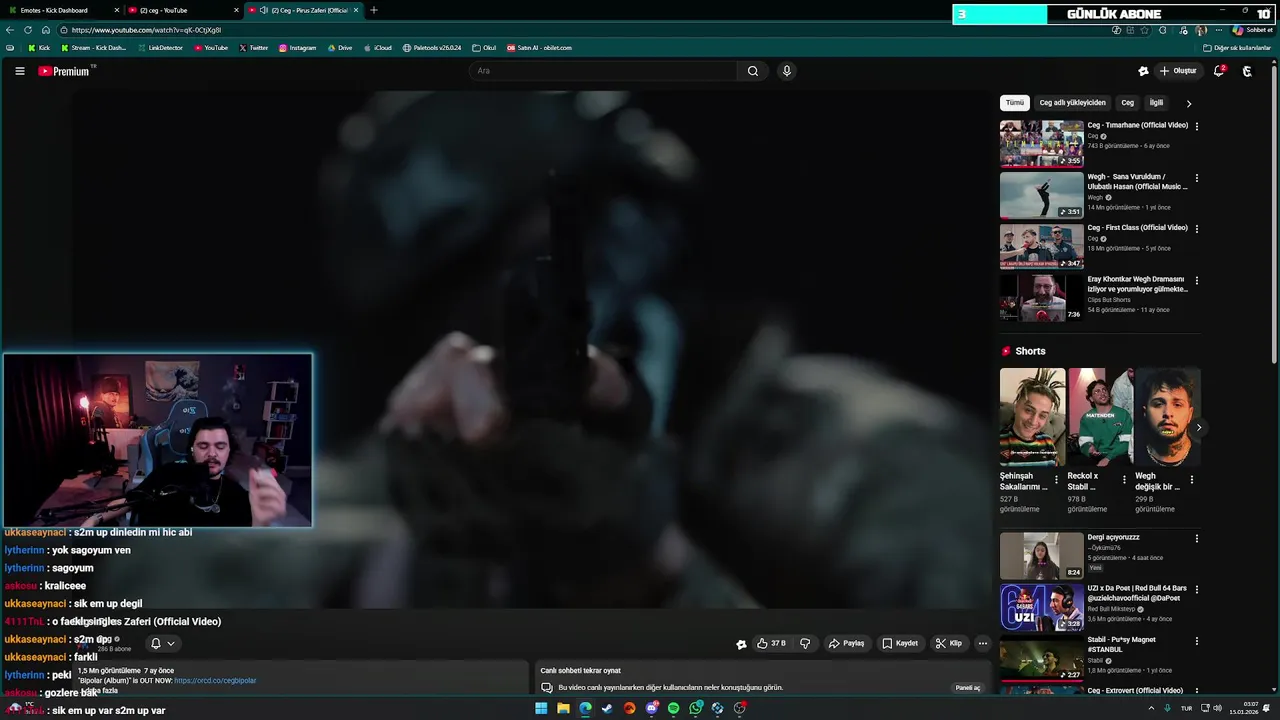Screen dimensions: 1280x720
Task: Reload the page with the refresh icon
Action: (x=28, y=30)
